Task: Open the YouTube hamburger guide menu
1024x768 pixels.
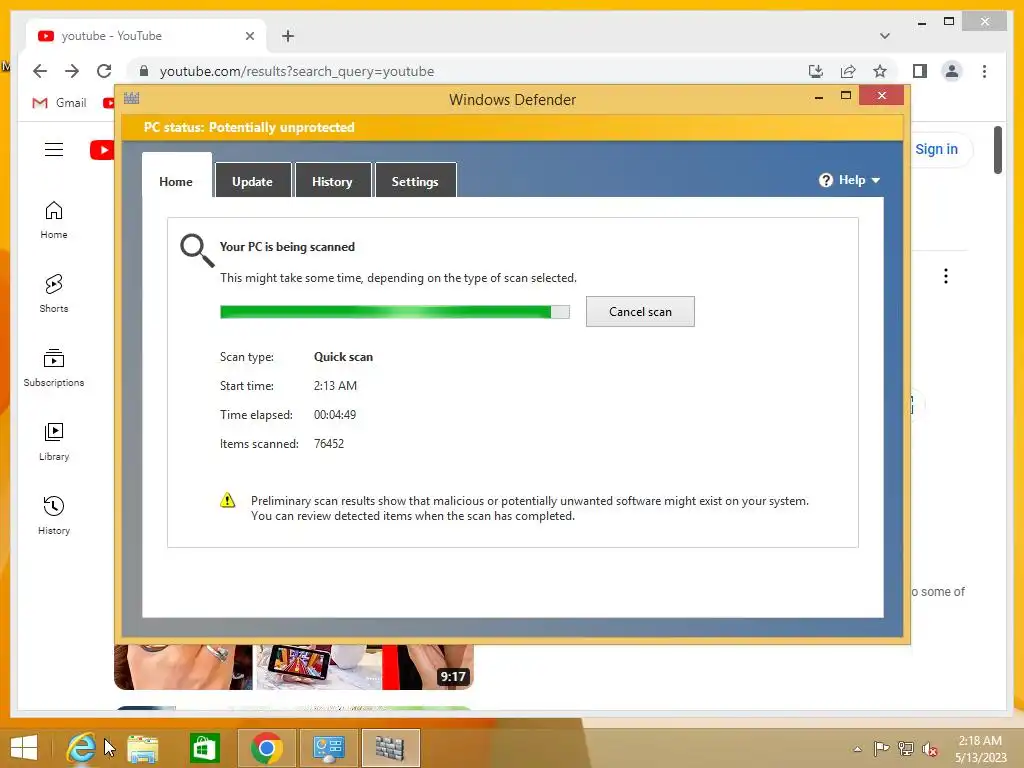Action: click(54, 150)
